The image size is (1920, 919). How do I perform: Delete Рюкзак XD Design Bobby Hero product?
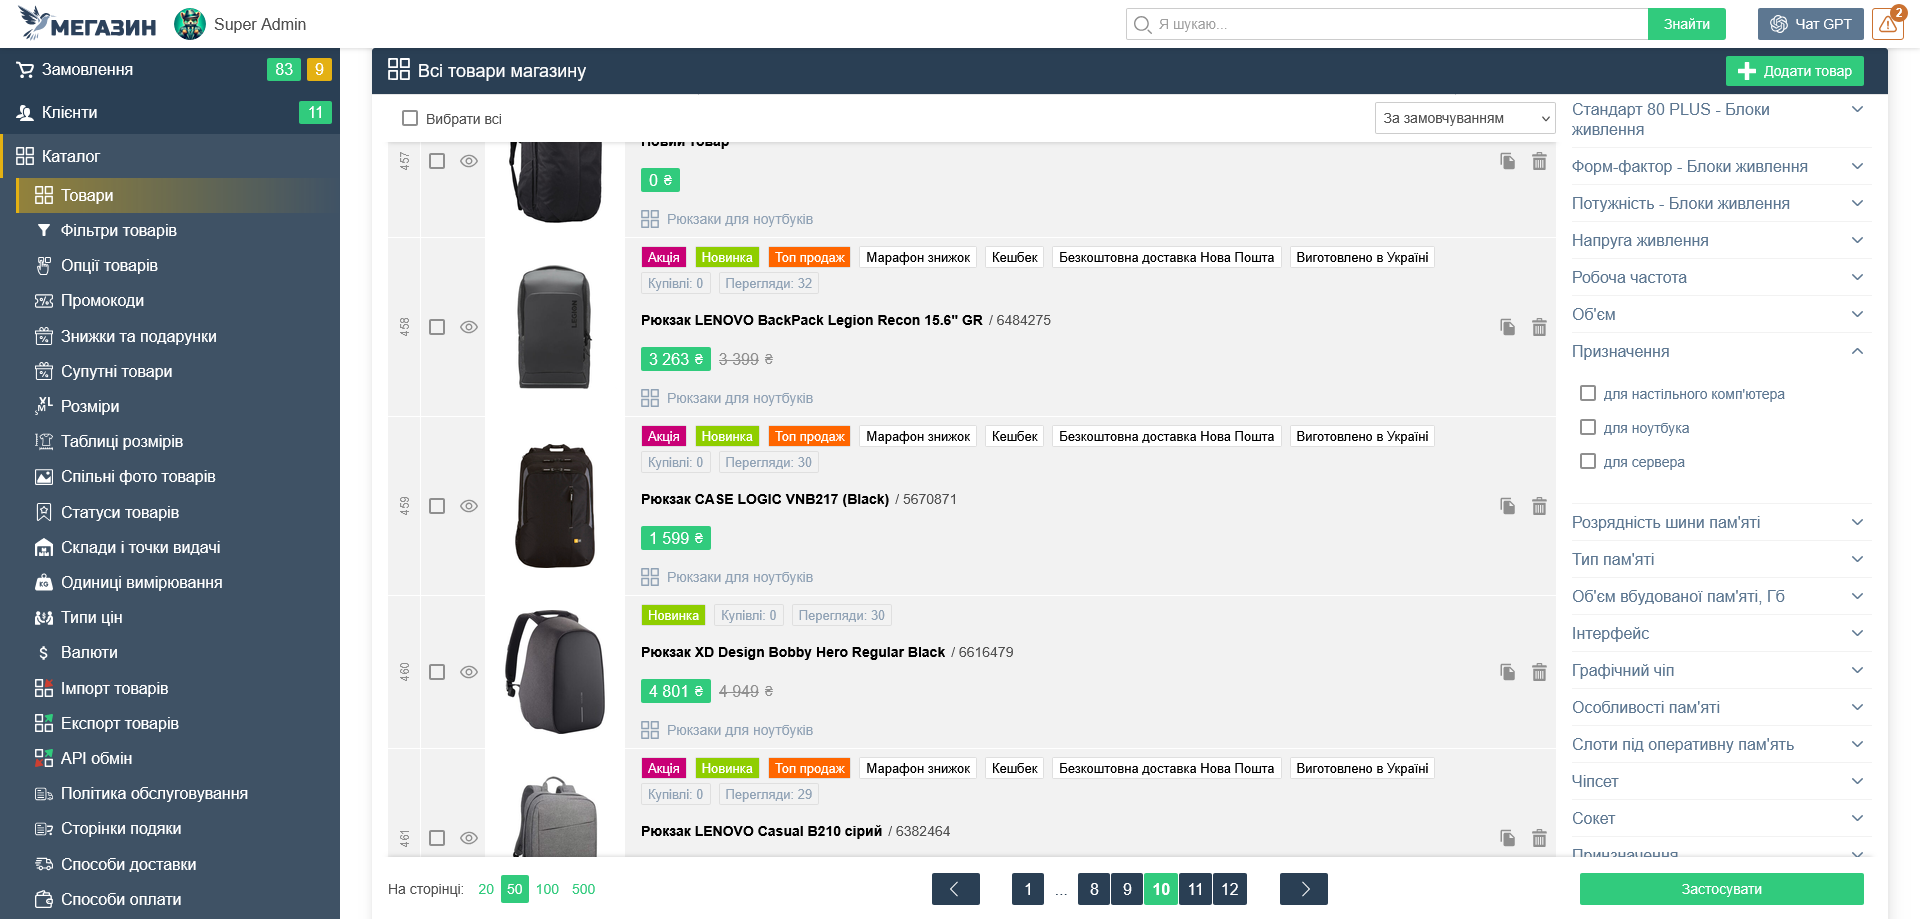point(1539,672)
